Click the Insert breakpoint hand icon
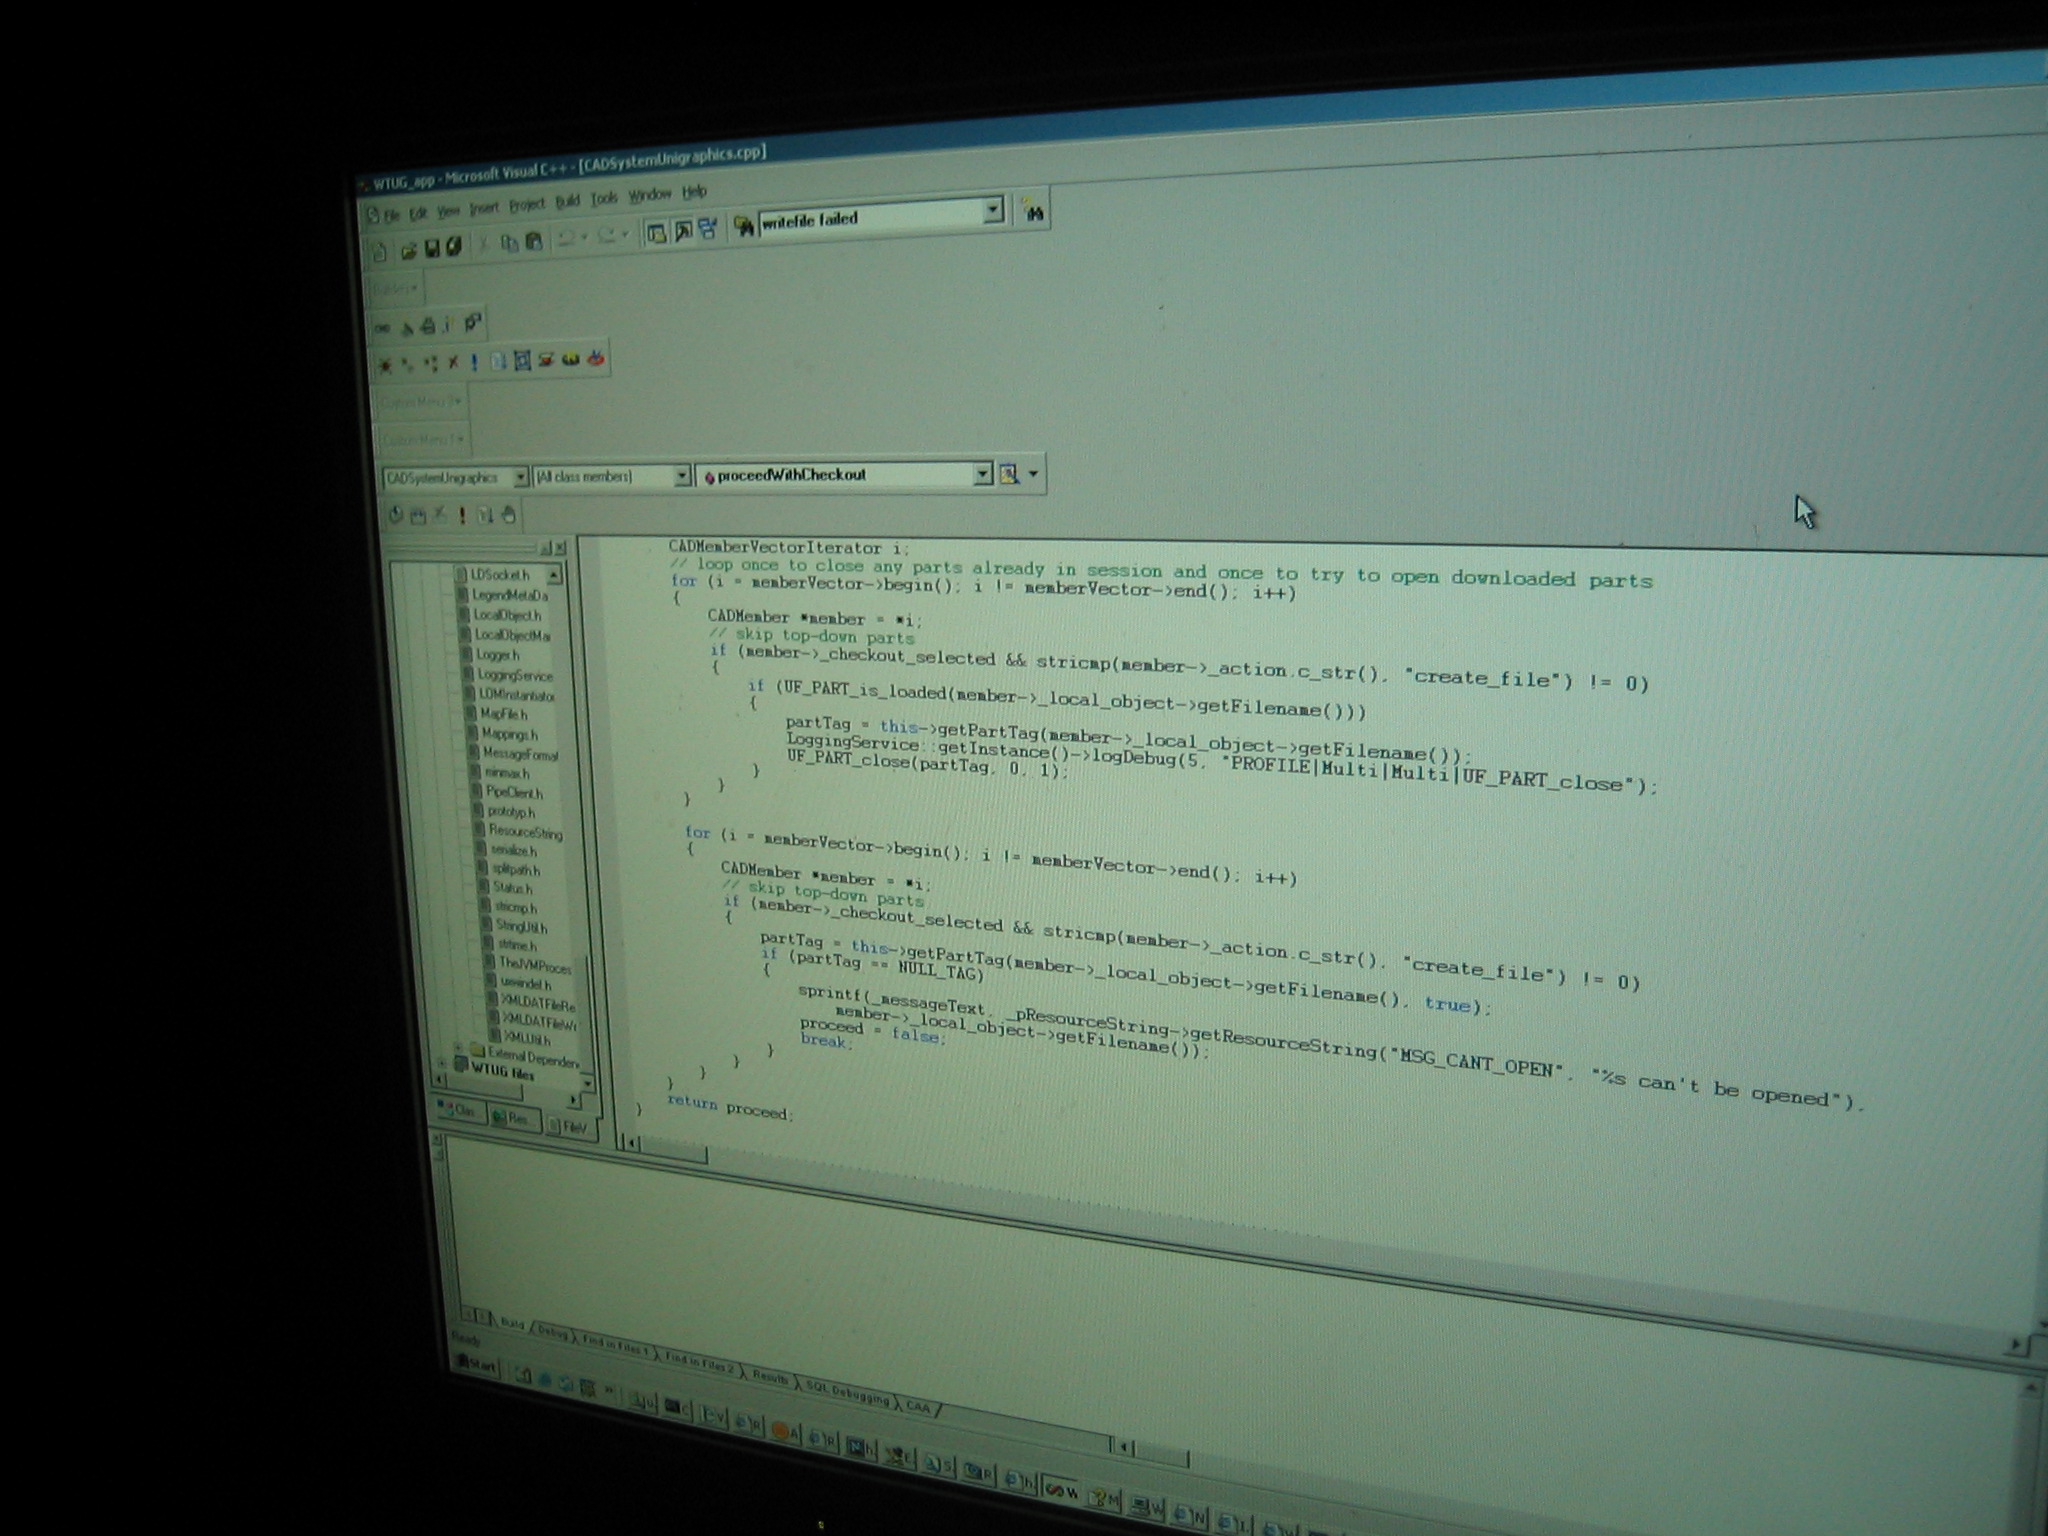The height and width of the screenshot is (1536, 2048). click(x=509, y=515)
